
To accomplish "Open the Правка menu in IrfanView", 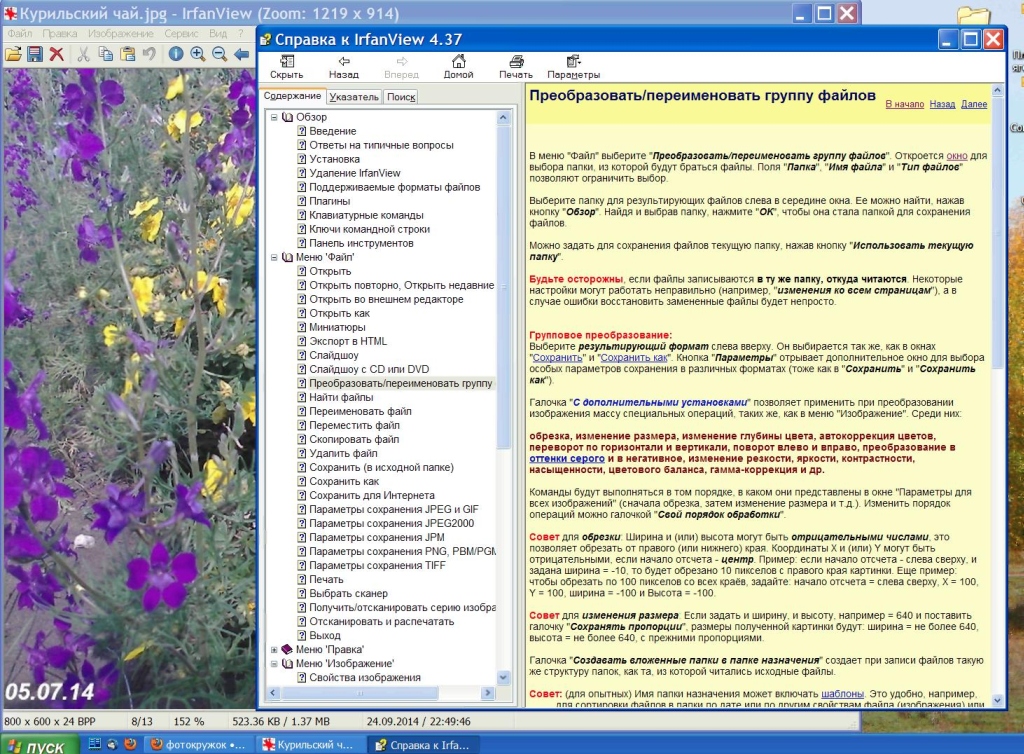I will pyautogui.click(x=59, y=33).
